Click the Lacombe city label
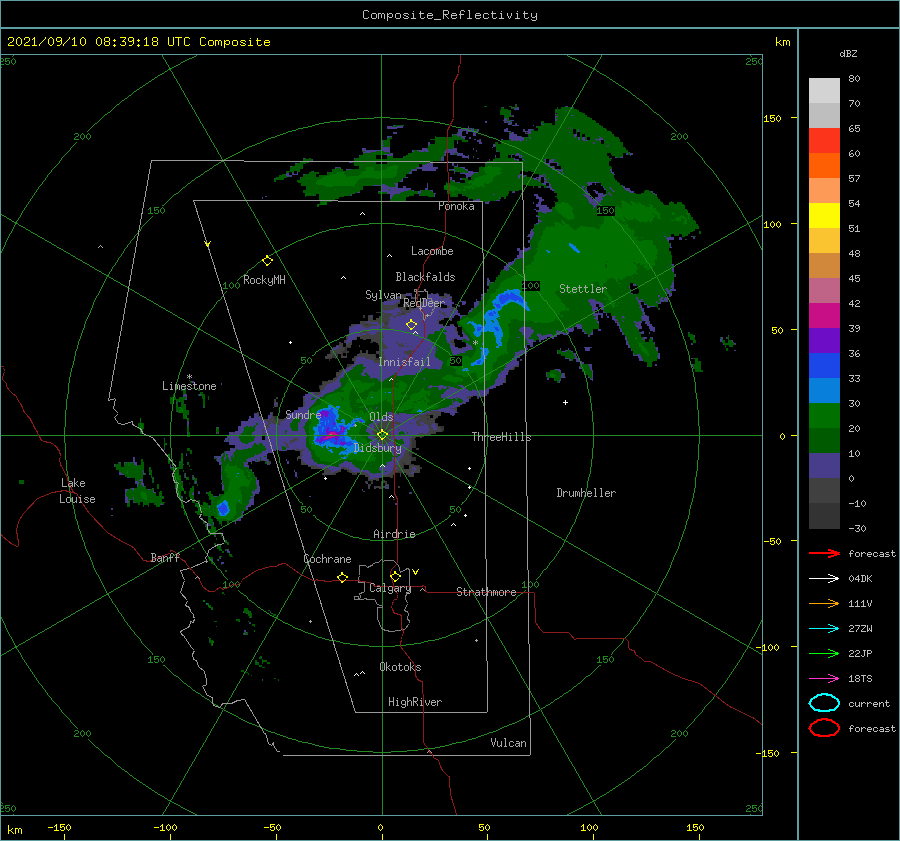 (432, 251)
